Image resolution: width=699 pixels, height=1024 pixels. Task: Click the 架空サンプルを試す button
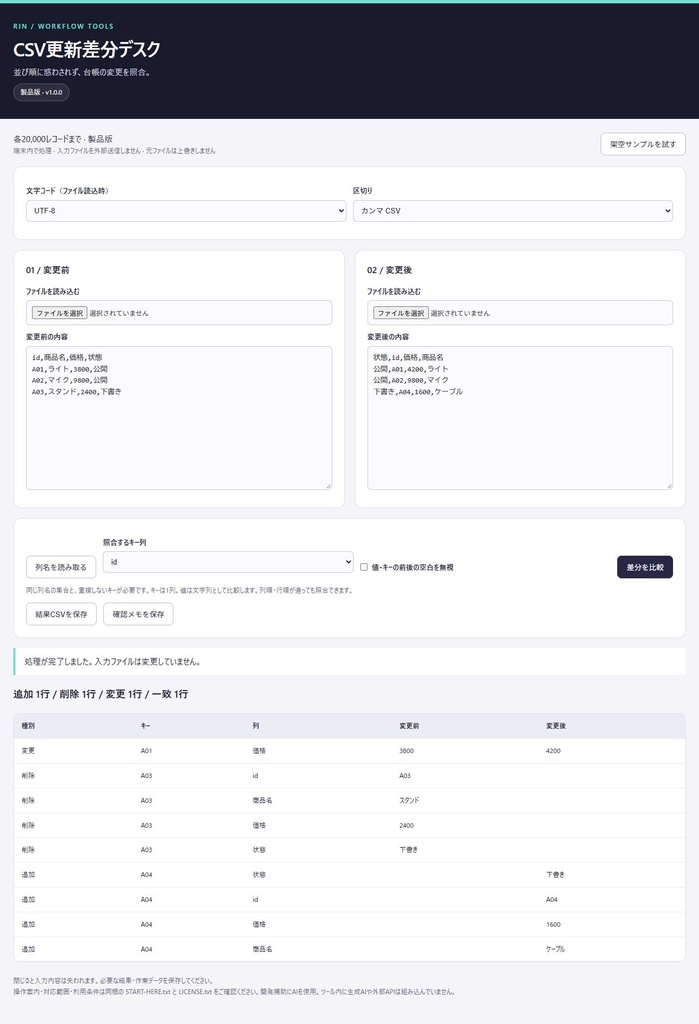click(643, 144)
